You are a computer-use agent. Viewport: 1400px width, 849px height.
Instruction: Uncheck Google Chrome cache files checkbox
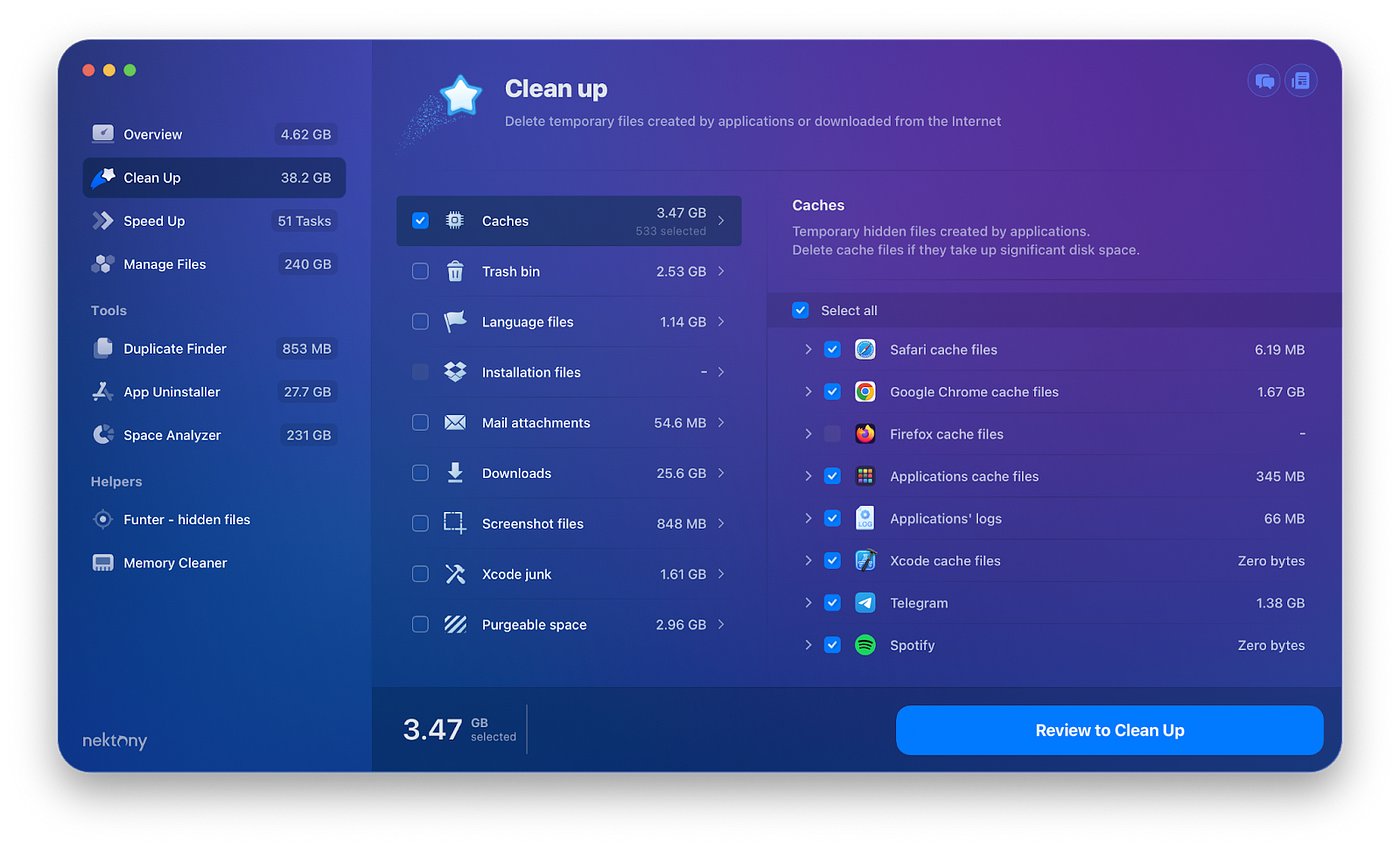tap(832, 392)
